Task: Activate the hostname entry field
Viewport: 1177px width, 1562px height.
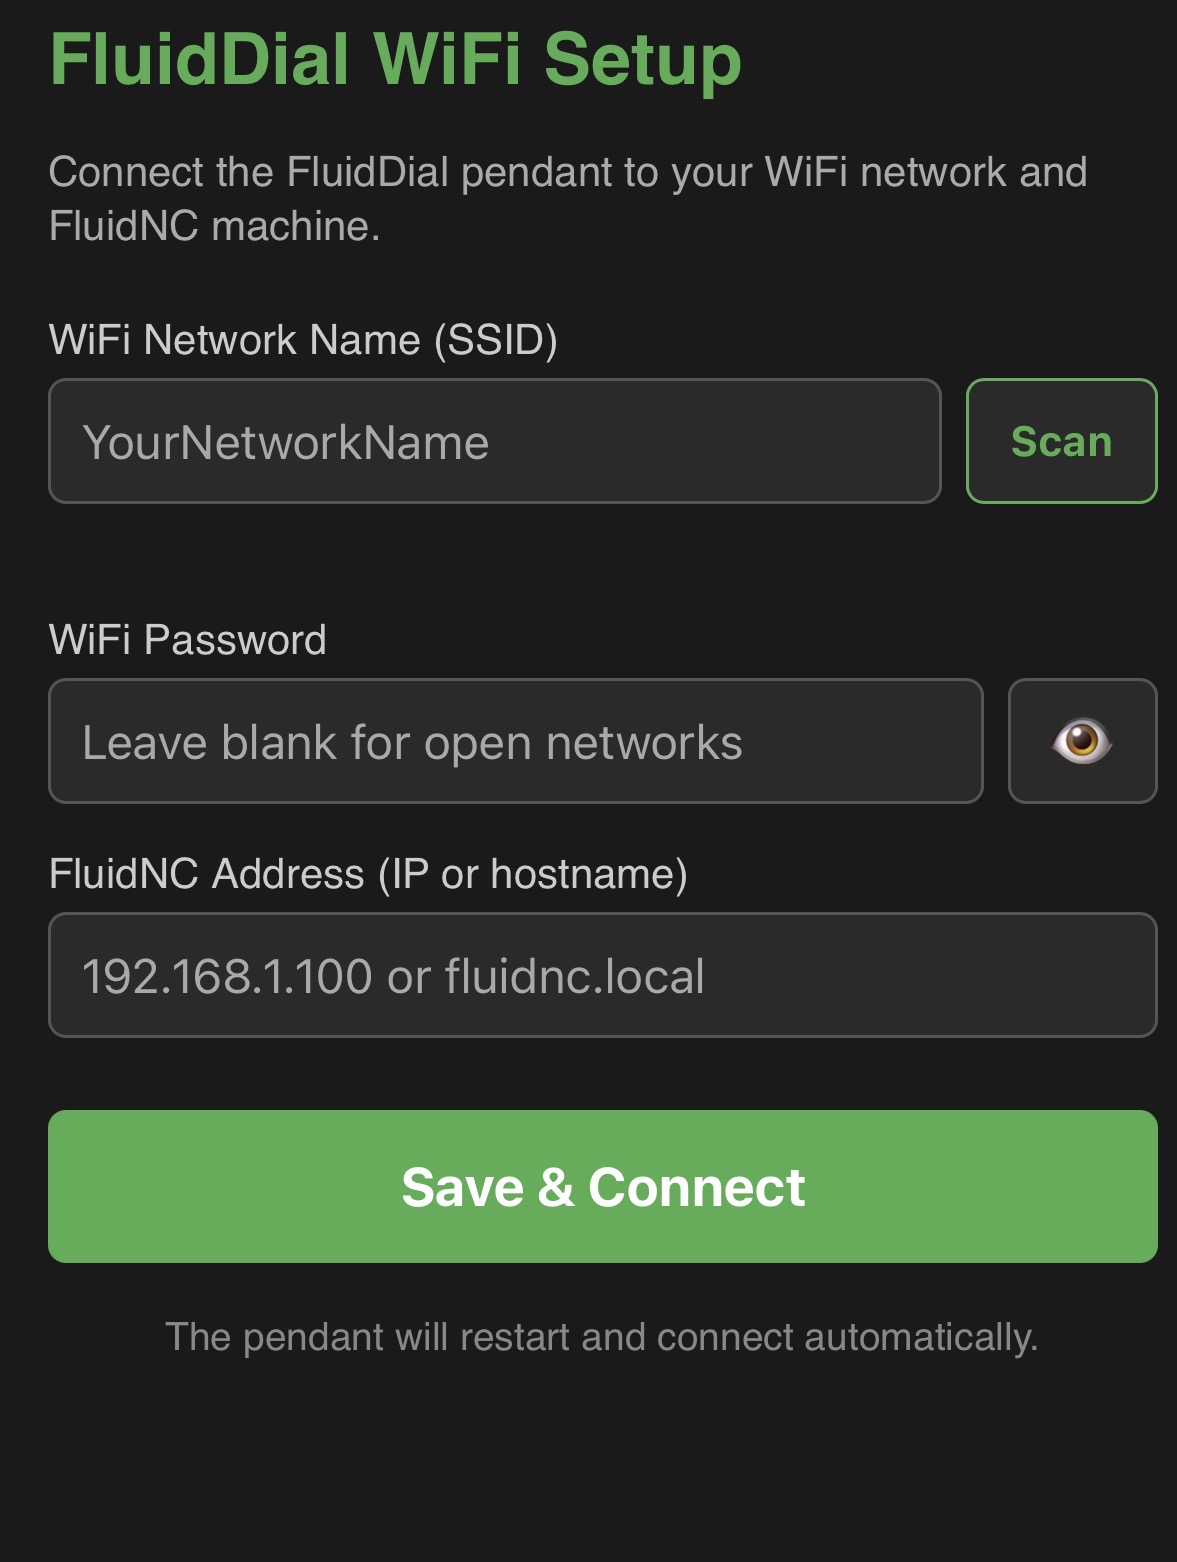Action: coord(602,975)
